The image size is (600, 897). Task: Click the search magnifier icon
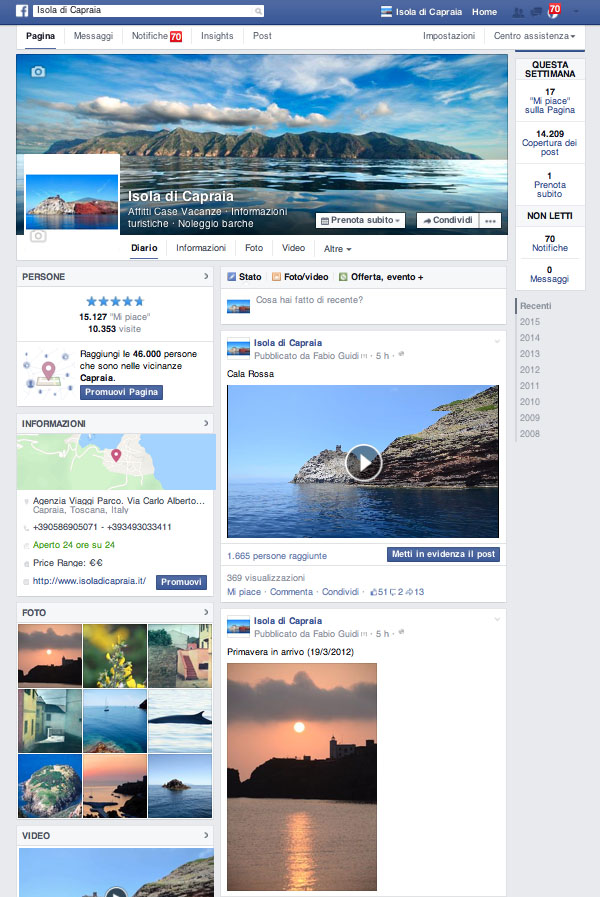click(x=259, y=11)
